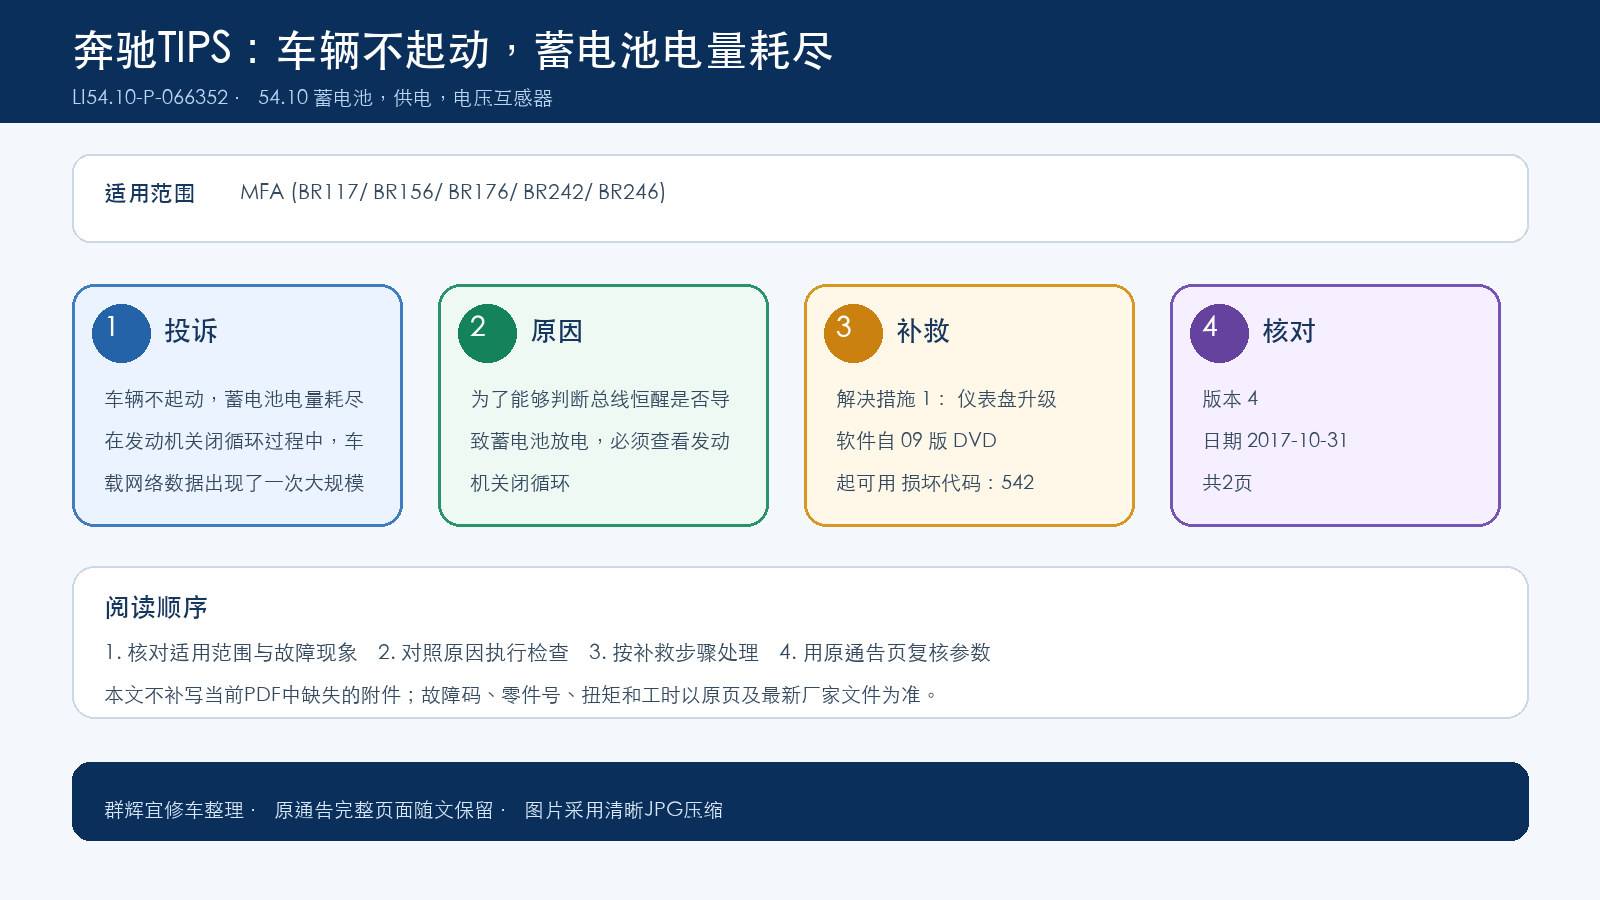This screenshot has height=900, width=1600.
Task: Click step 1. 核对适用范围与故障现象
Action: 231,653
